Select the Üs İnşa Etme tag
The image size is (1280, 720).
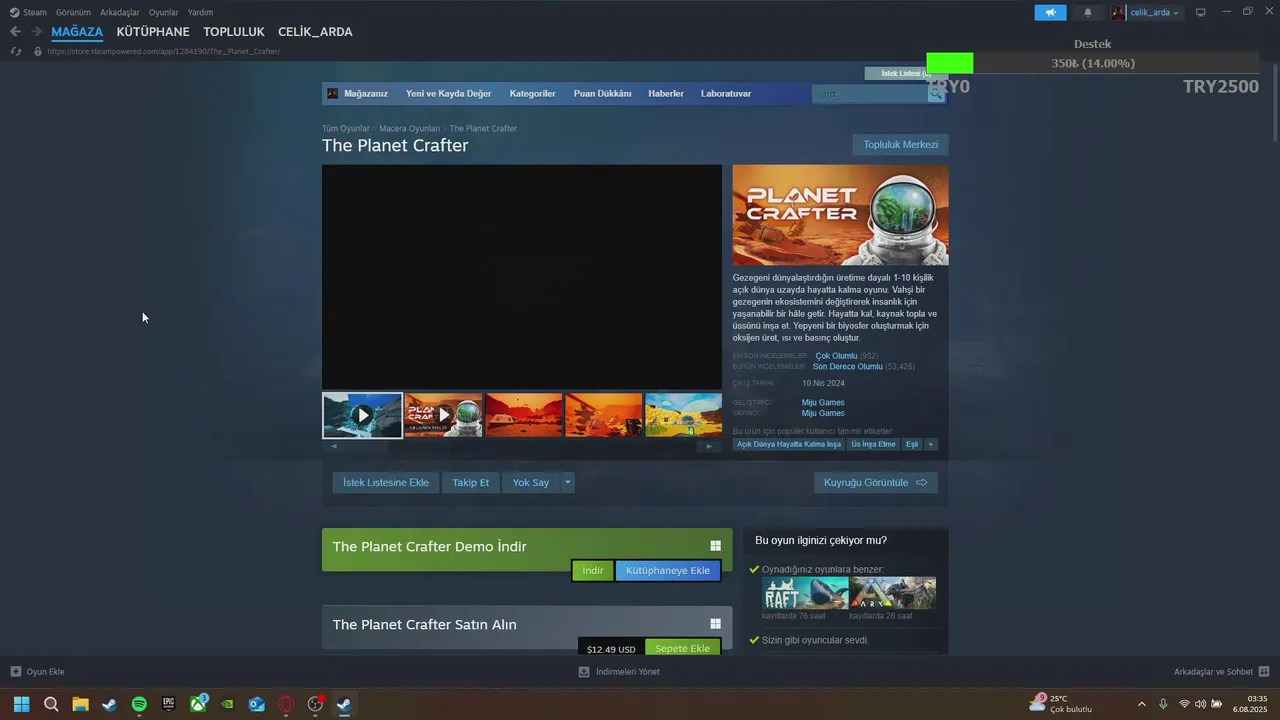pos(873,444)
